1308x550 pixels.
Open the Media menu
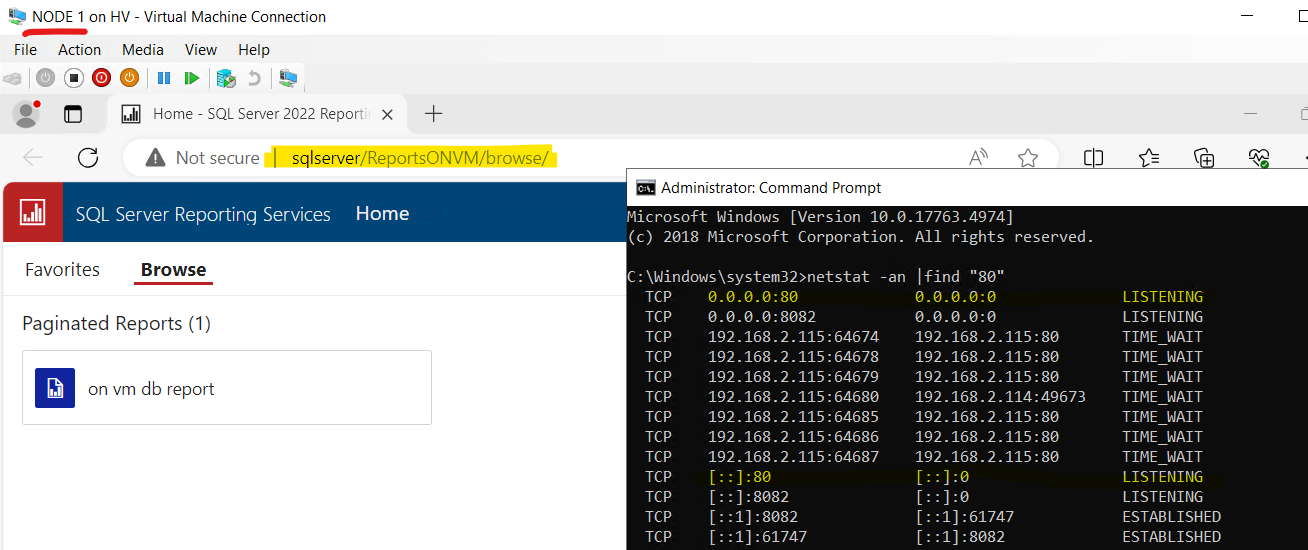pos(143,49)
